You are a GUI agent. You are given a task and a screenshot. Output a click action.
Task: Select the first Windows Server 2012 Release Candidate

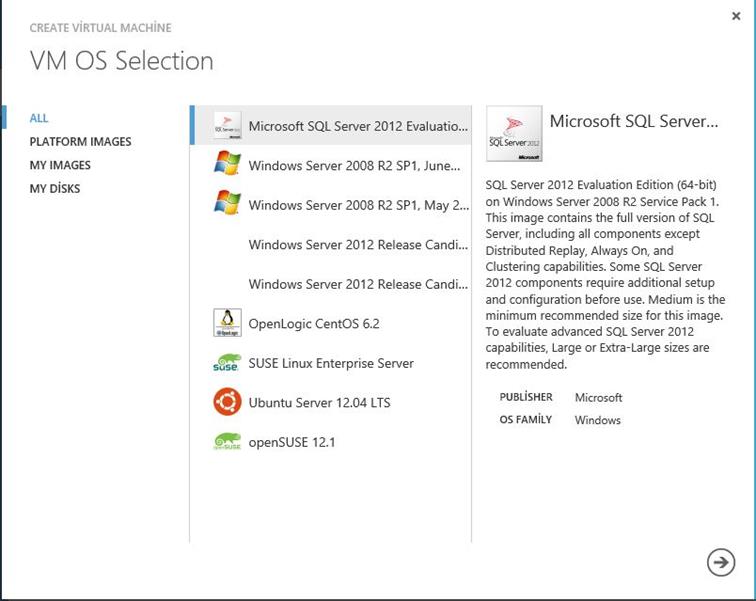(332, 244)
